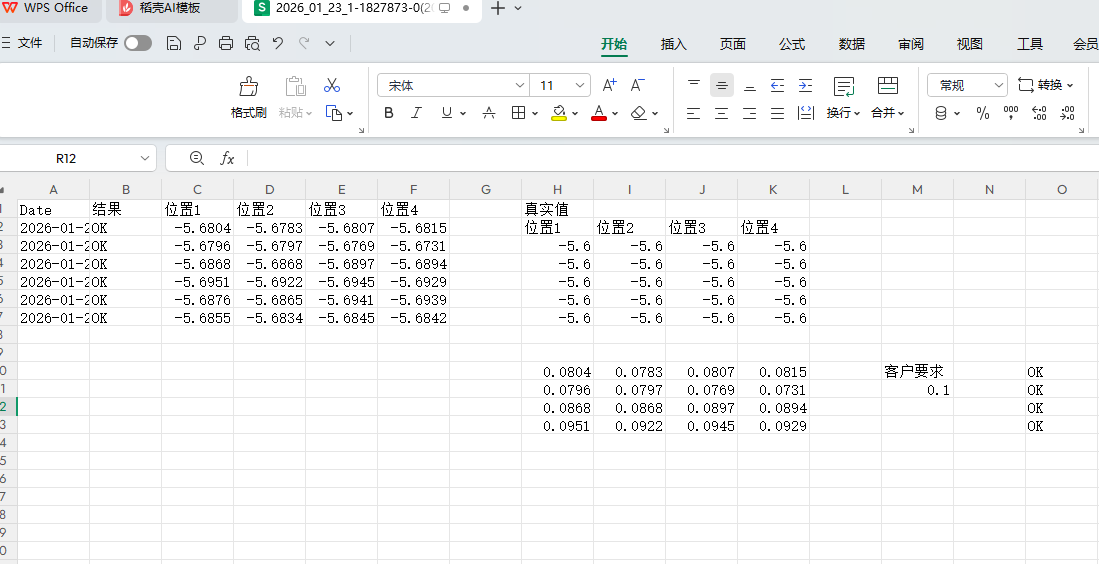Apply Italic formatting
Viewport: 1099px width, 564px height.
pyautogui.click(x=416, y=113)
